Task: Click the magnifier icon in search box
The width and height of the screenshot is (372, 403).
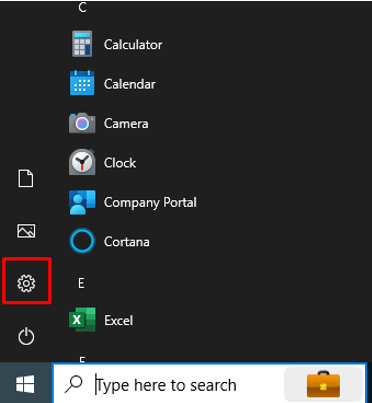Action: point(74,384)
